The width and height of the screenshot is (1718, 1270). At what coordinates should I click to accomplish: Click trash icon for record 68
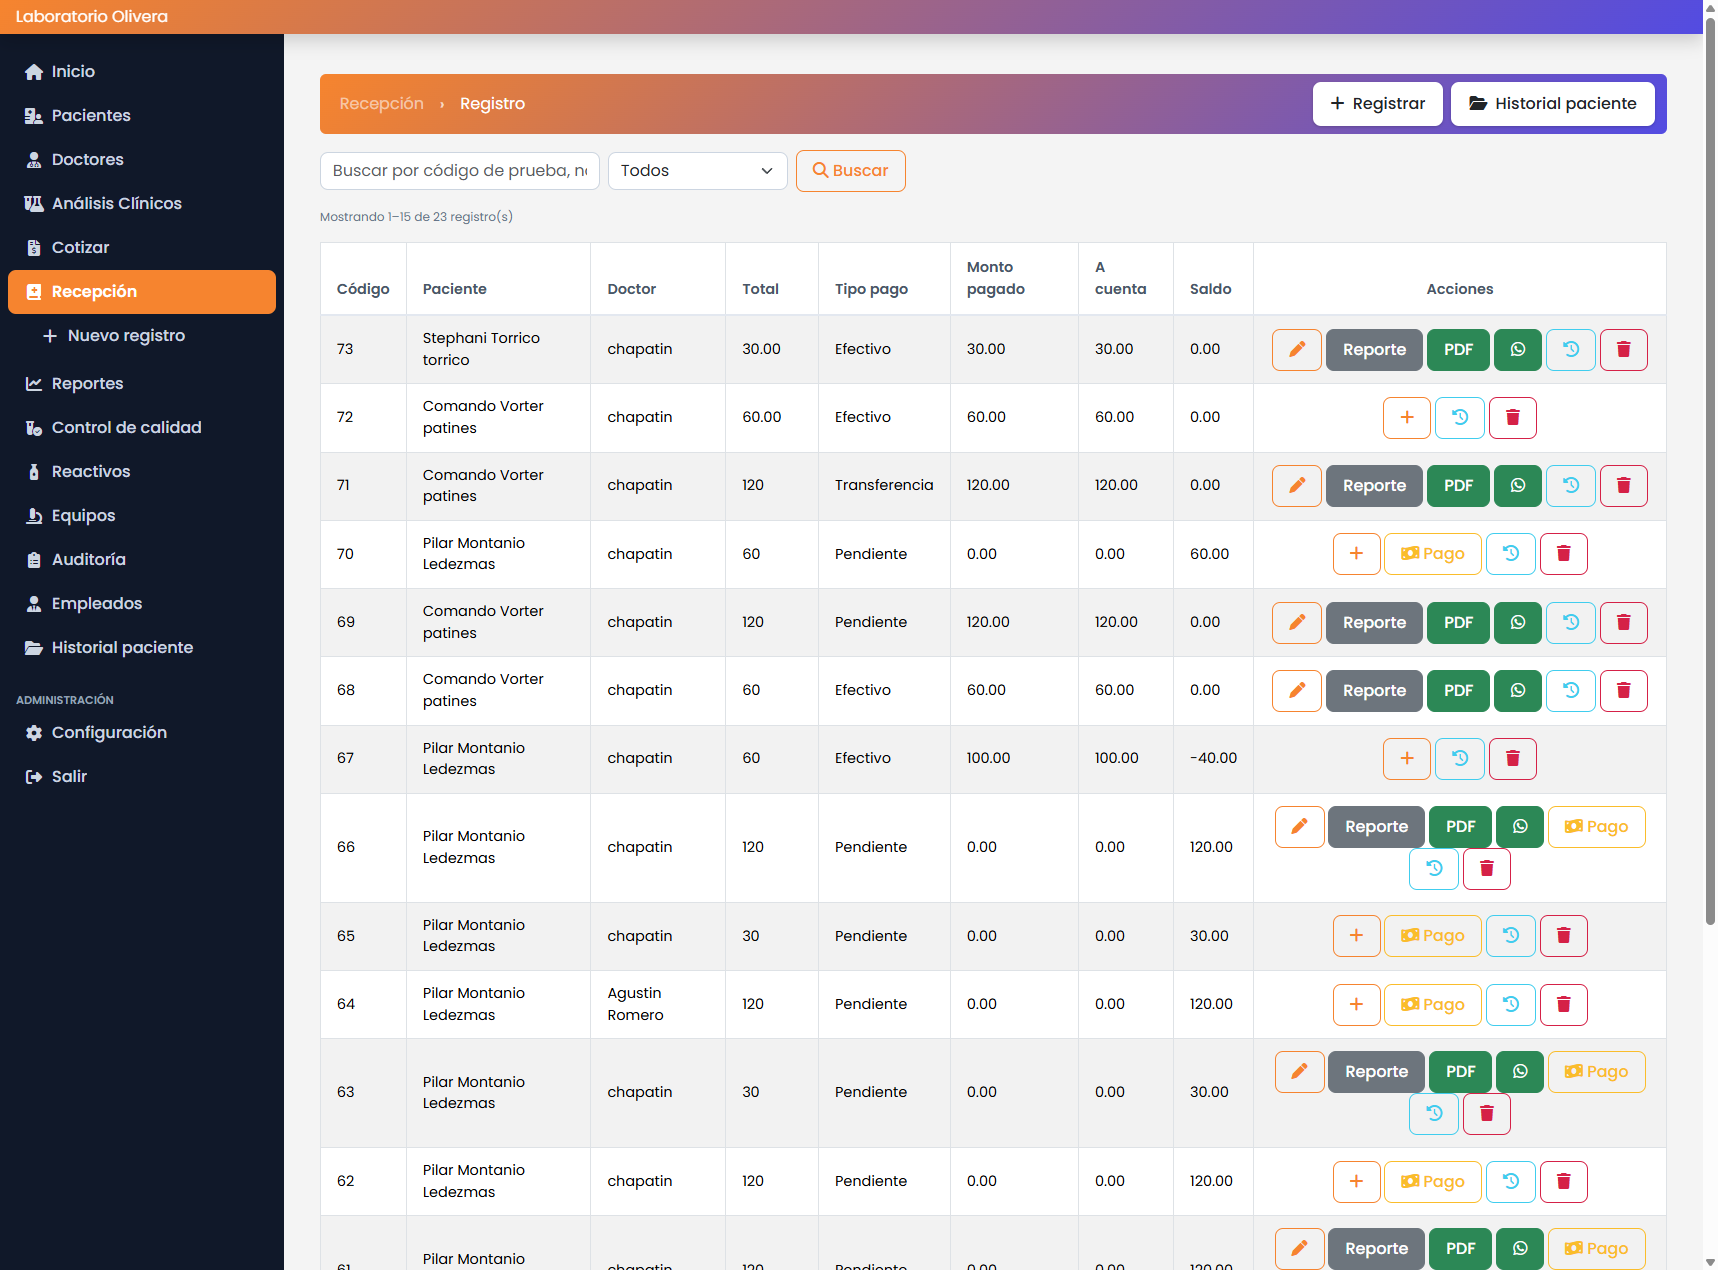click(x=1623, y=691)
